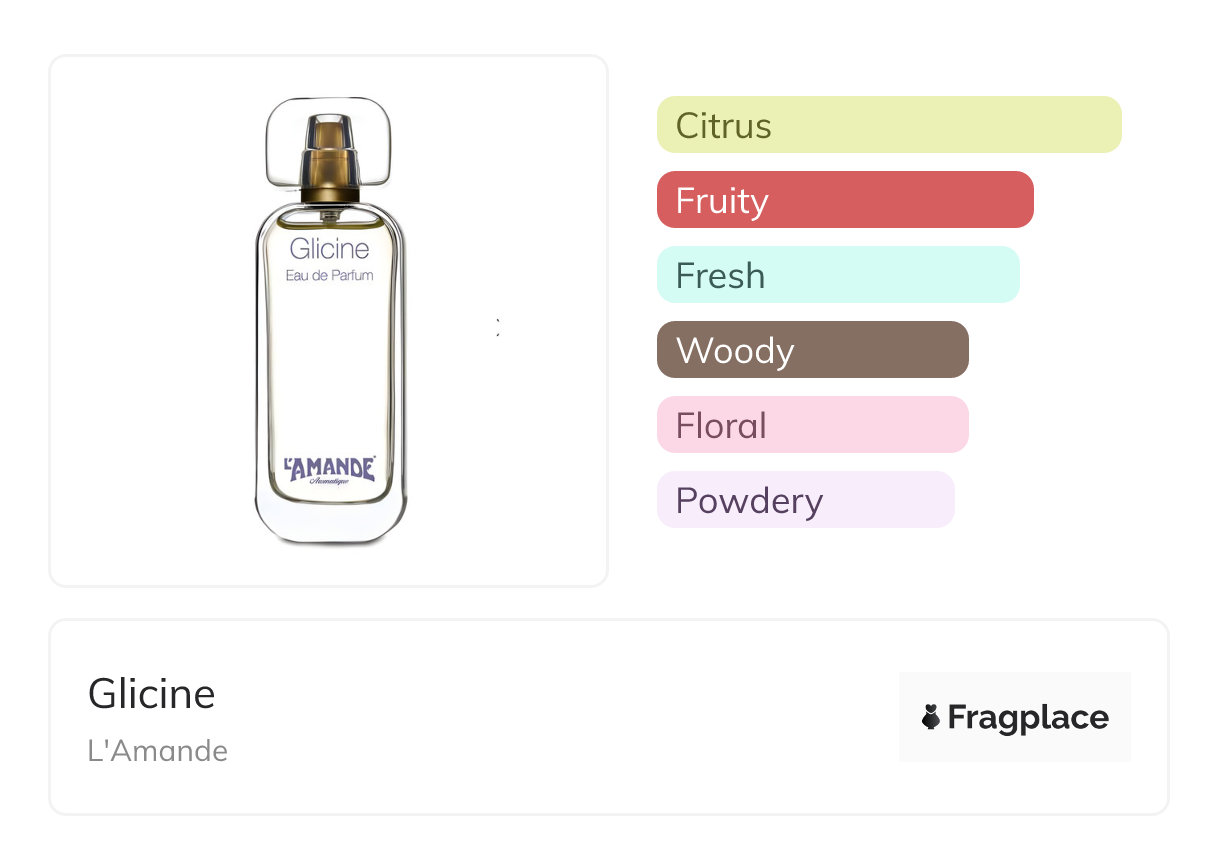The image size is (1218, 864).
Task: Select the red Fruity accord bar
Action: point(844,200)
